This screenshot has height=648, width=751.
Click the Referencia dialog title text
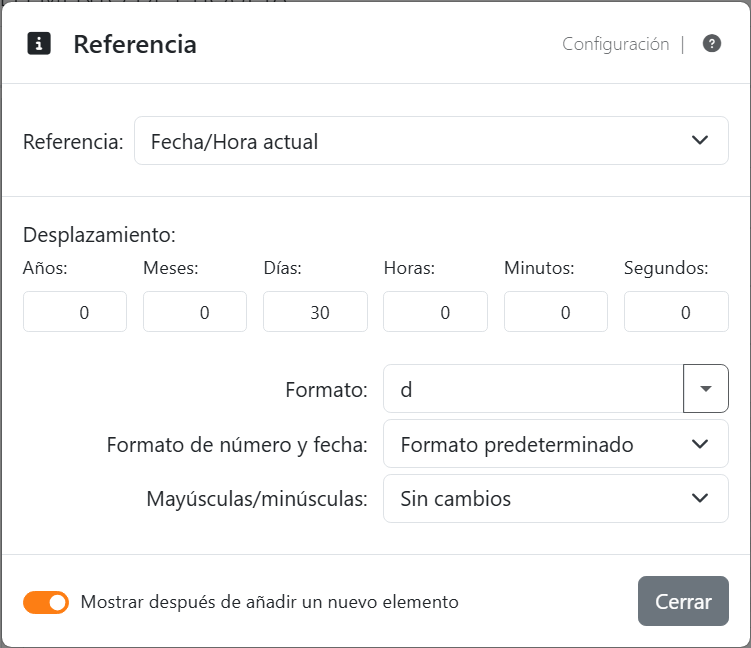point(135,44)
